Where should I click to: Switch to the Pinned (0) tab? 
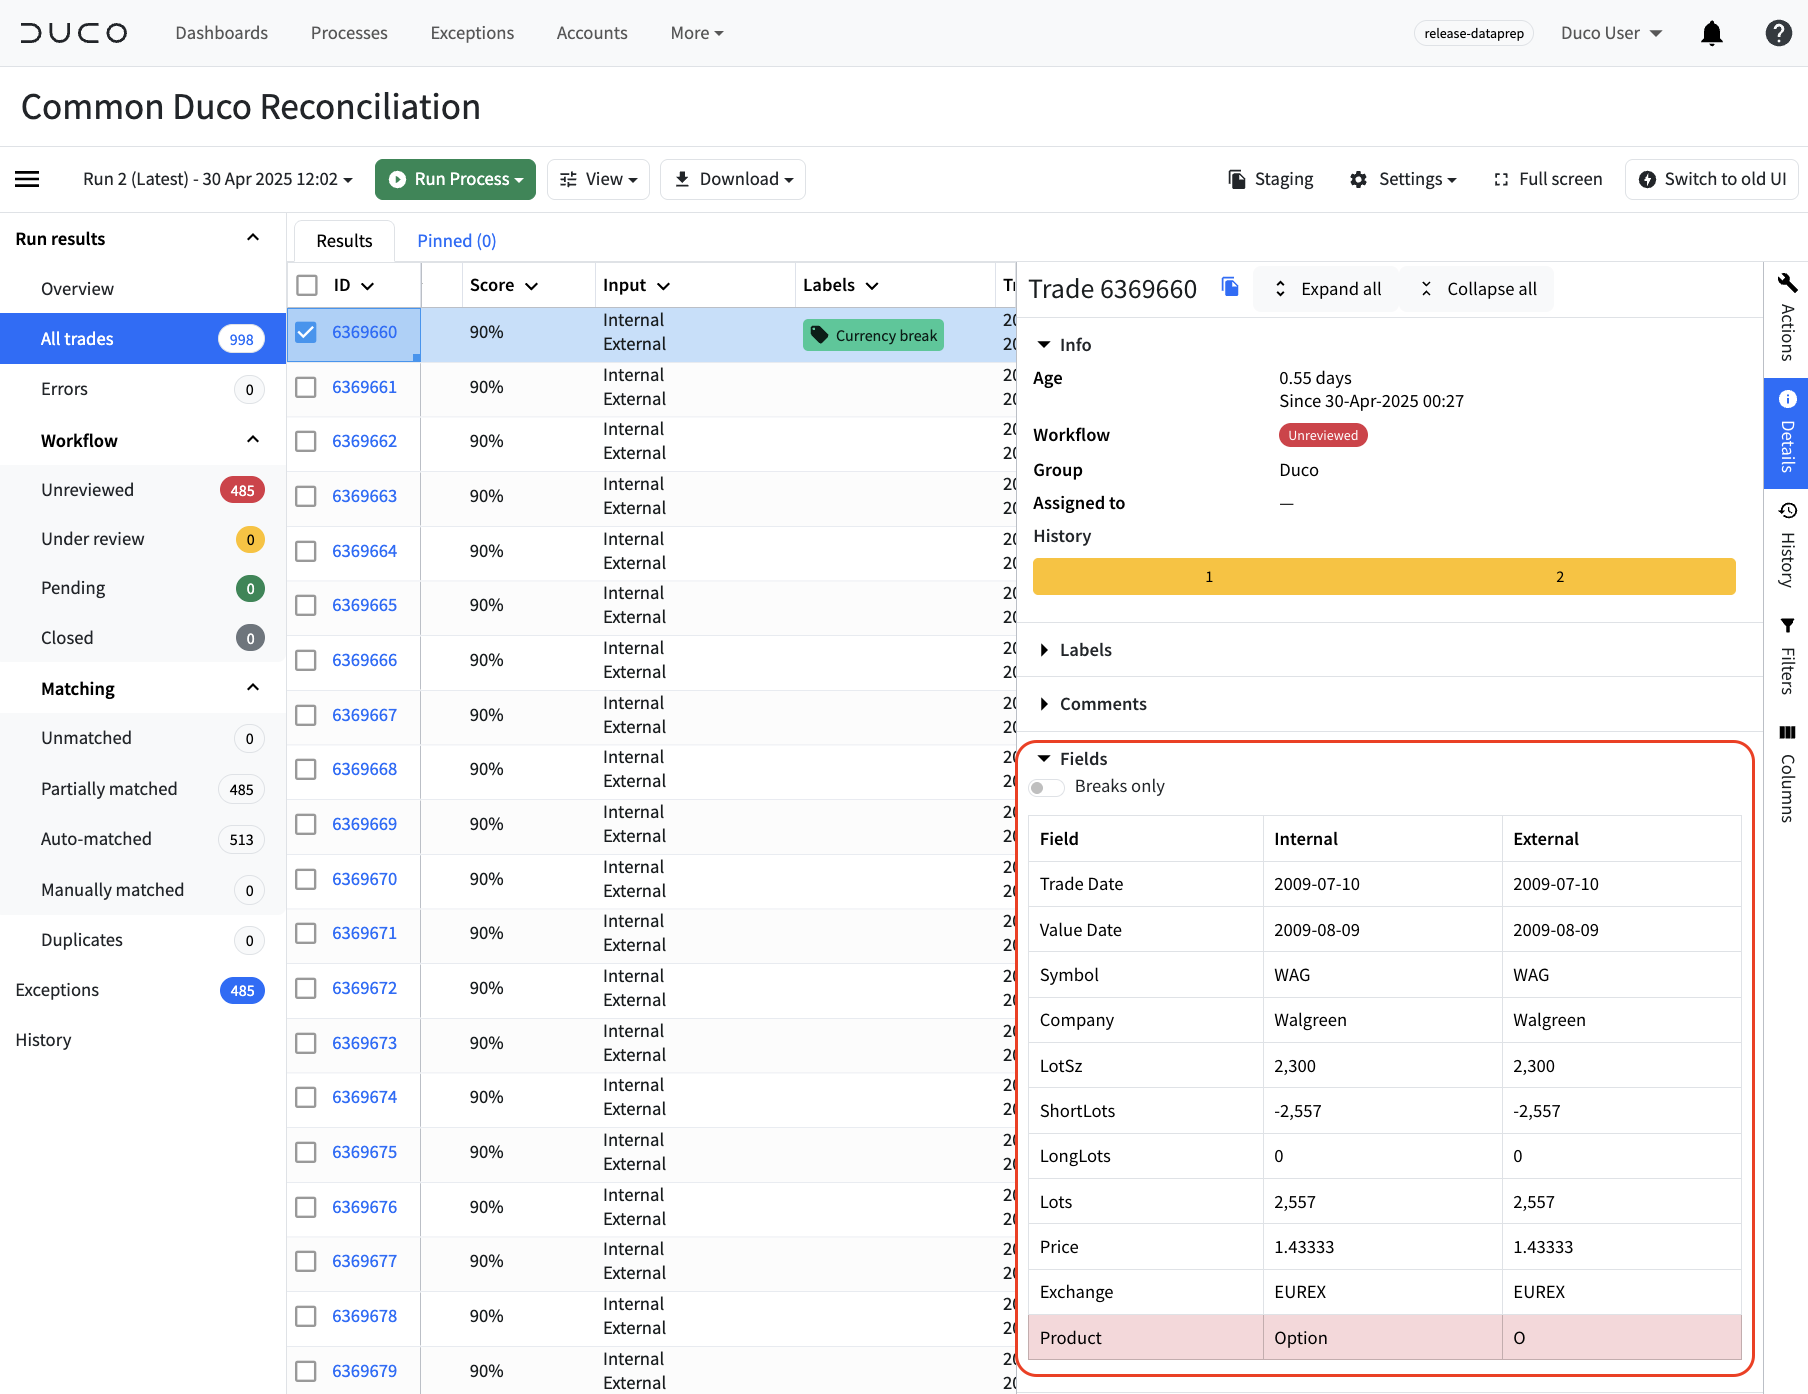[x=457, y=241]
